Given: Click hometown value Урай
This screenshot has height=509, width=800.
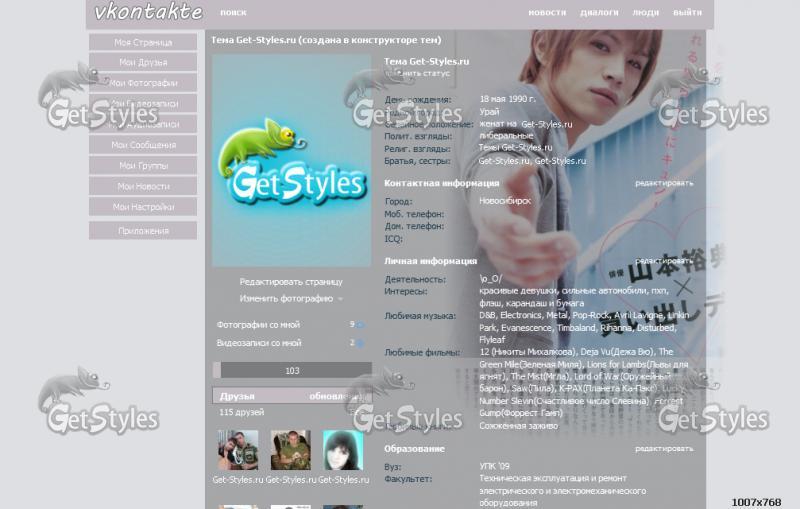Looking at the screenshot, I should coord(489,111).
